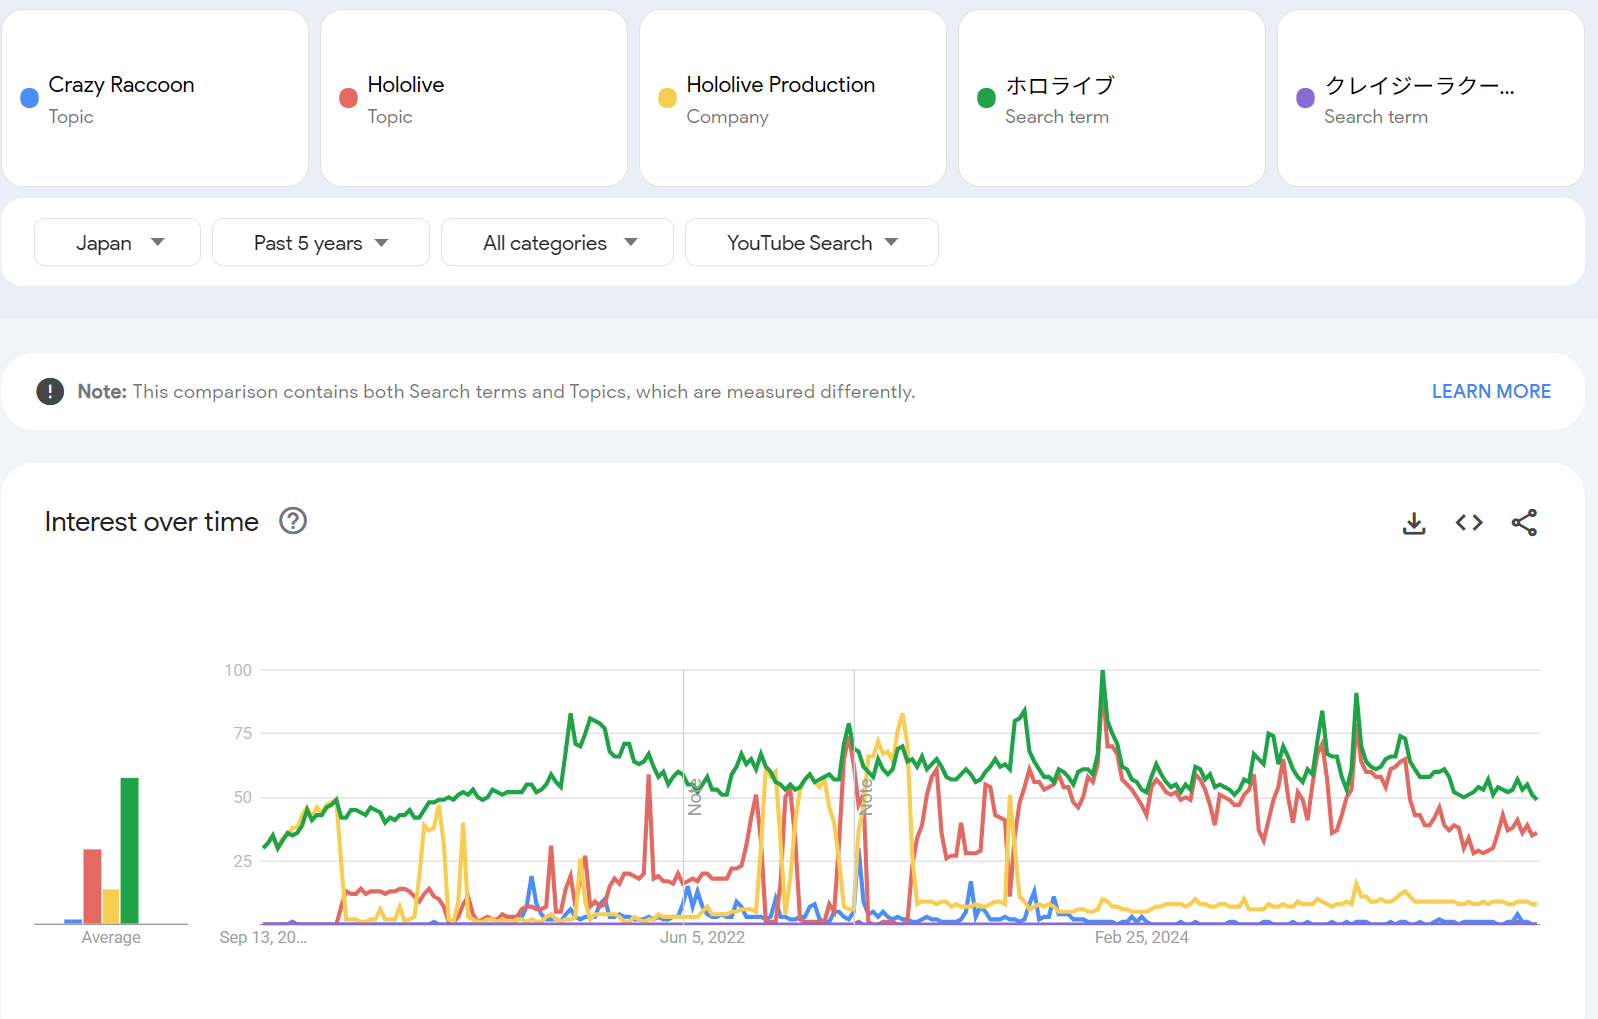Click the comparison note text
The height and width of the screenshot is (1019, 1598).
tap(496, 392)
